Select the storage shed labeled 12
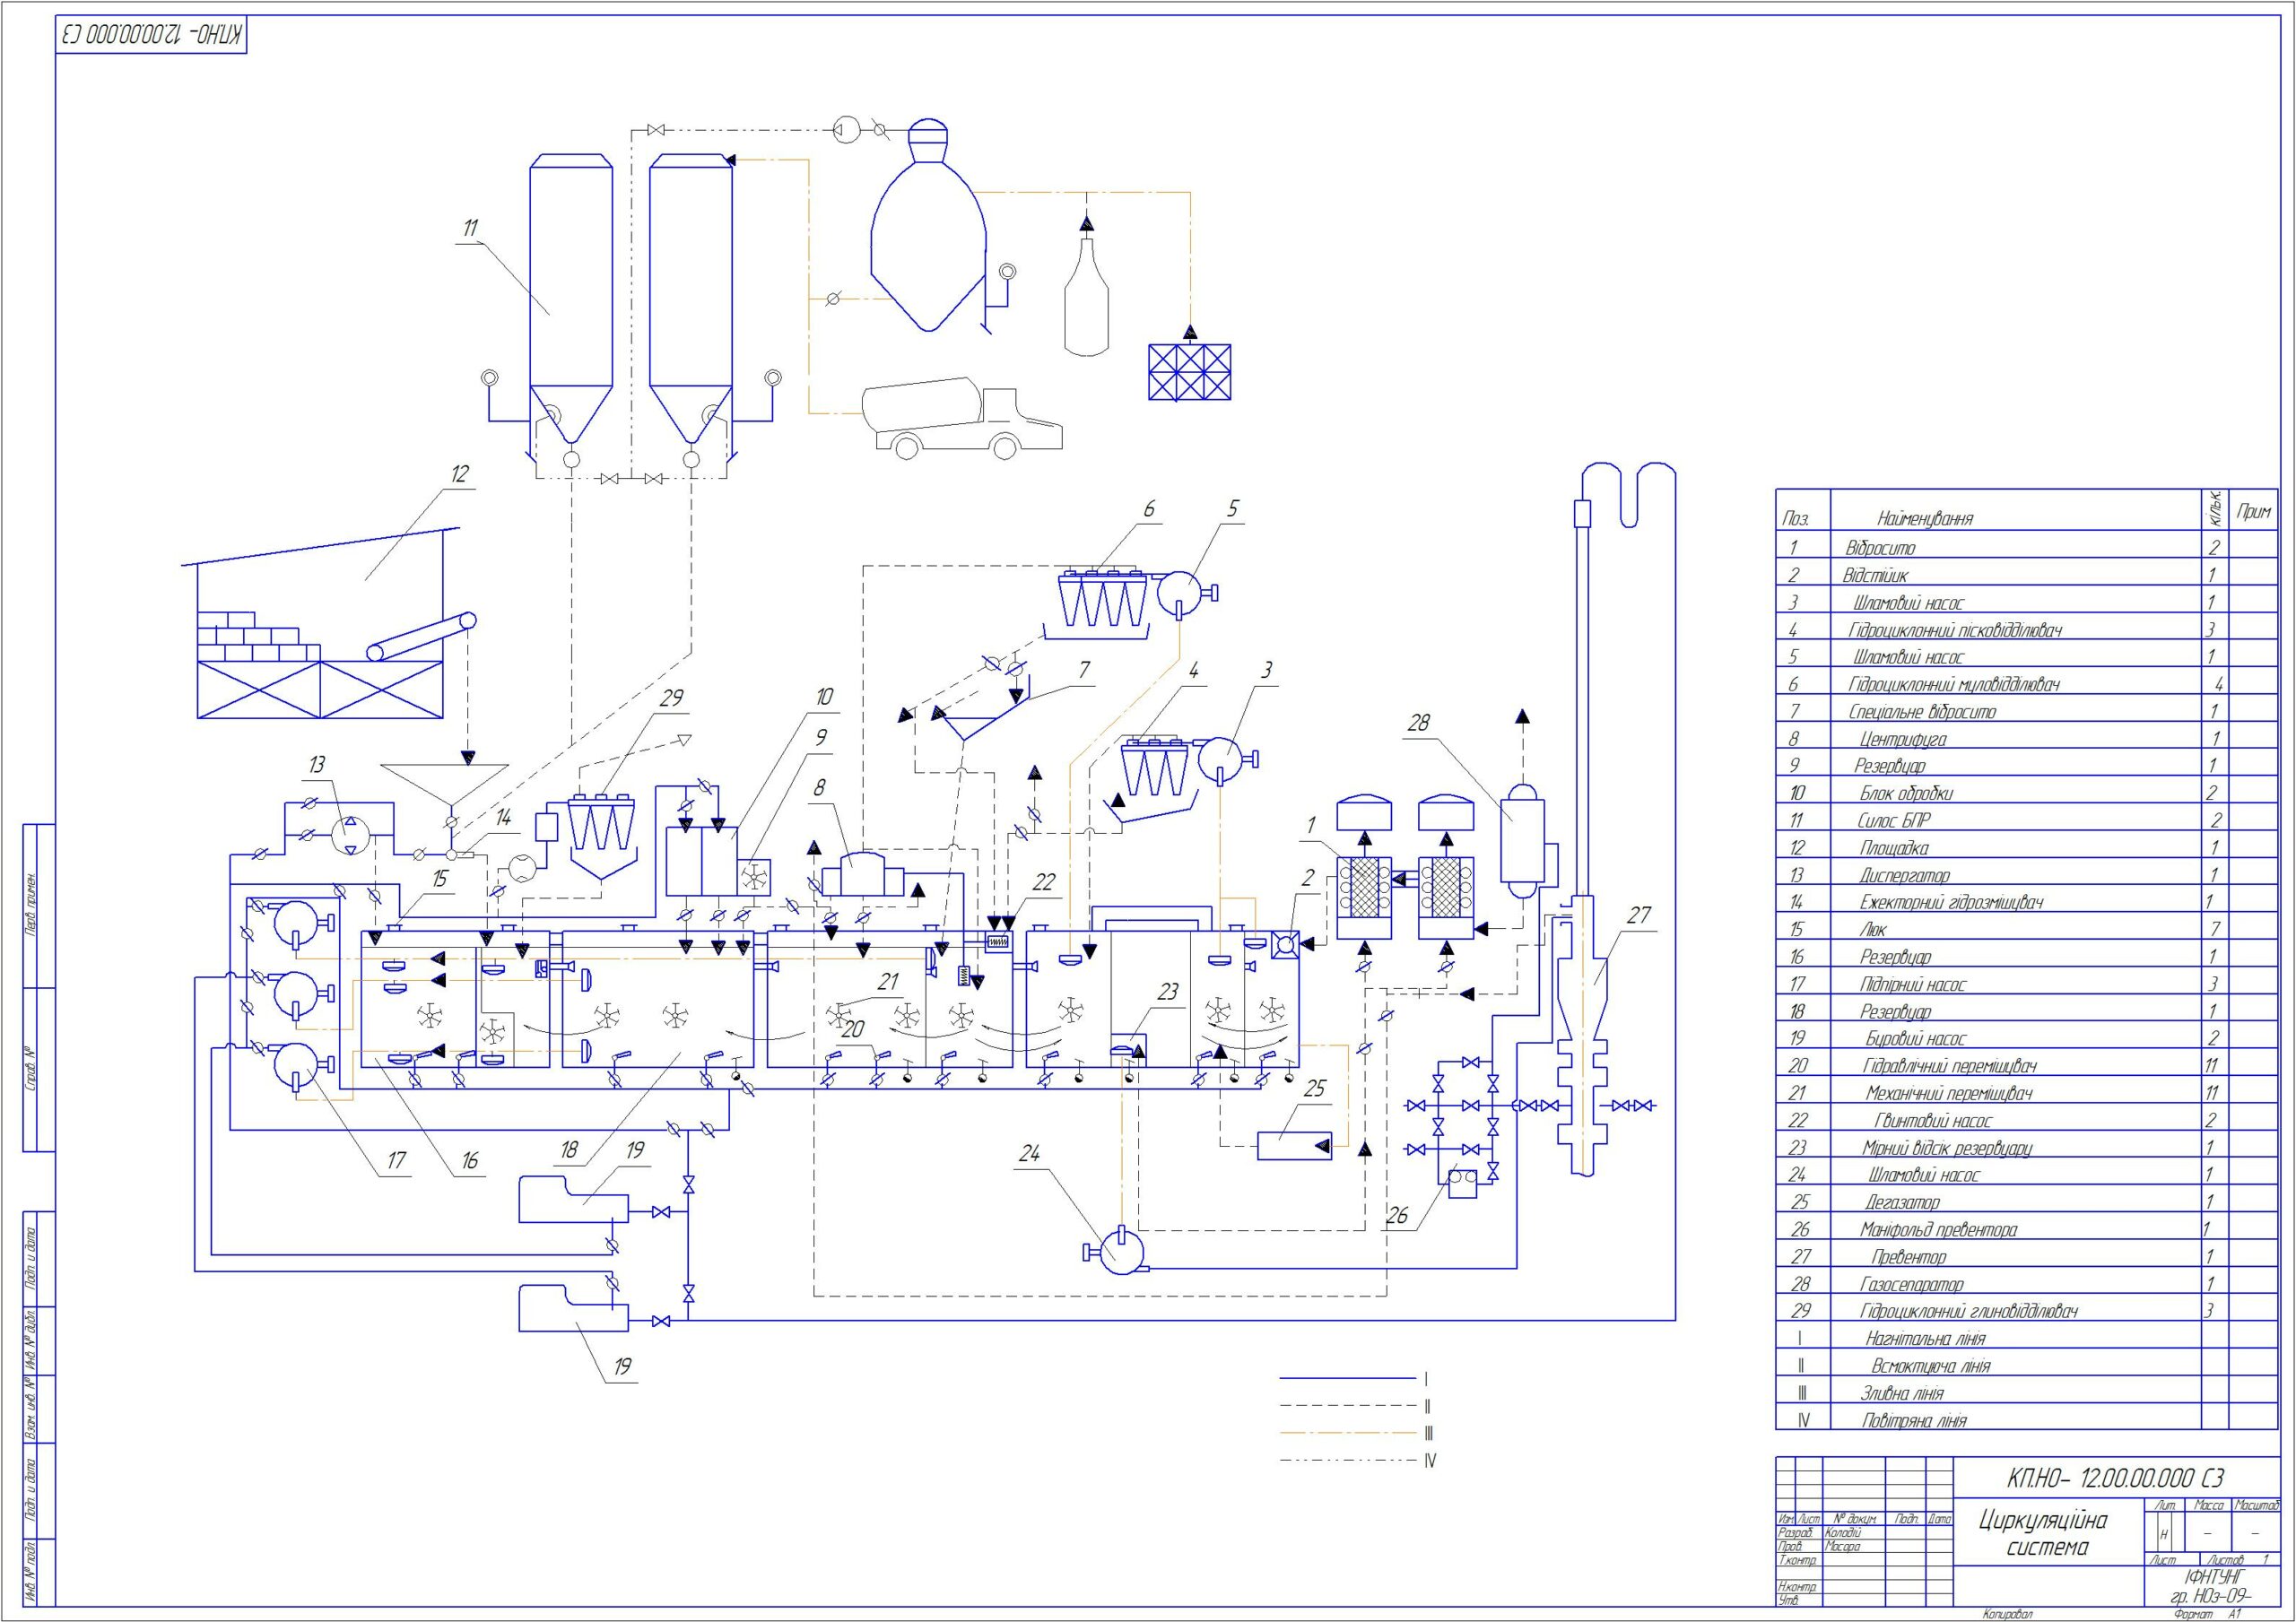 tap(322, 622)
